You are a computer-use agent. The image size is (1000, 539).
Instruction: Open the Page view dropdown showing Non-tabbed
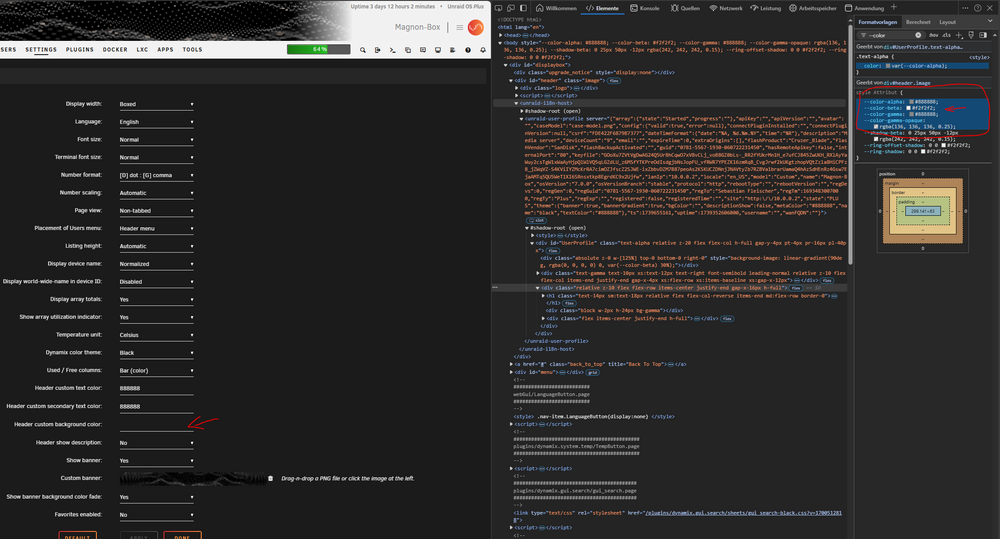156,210
